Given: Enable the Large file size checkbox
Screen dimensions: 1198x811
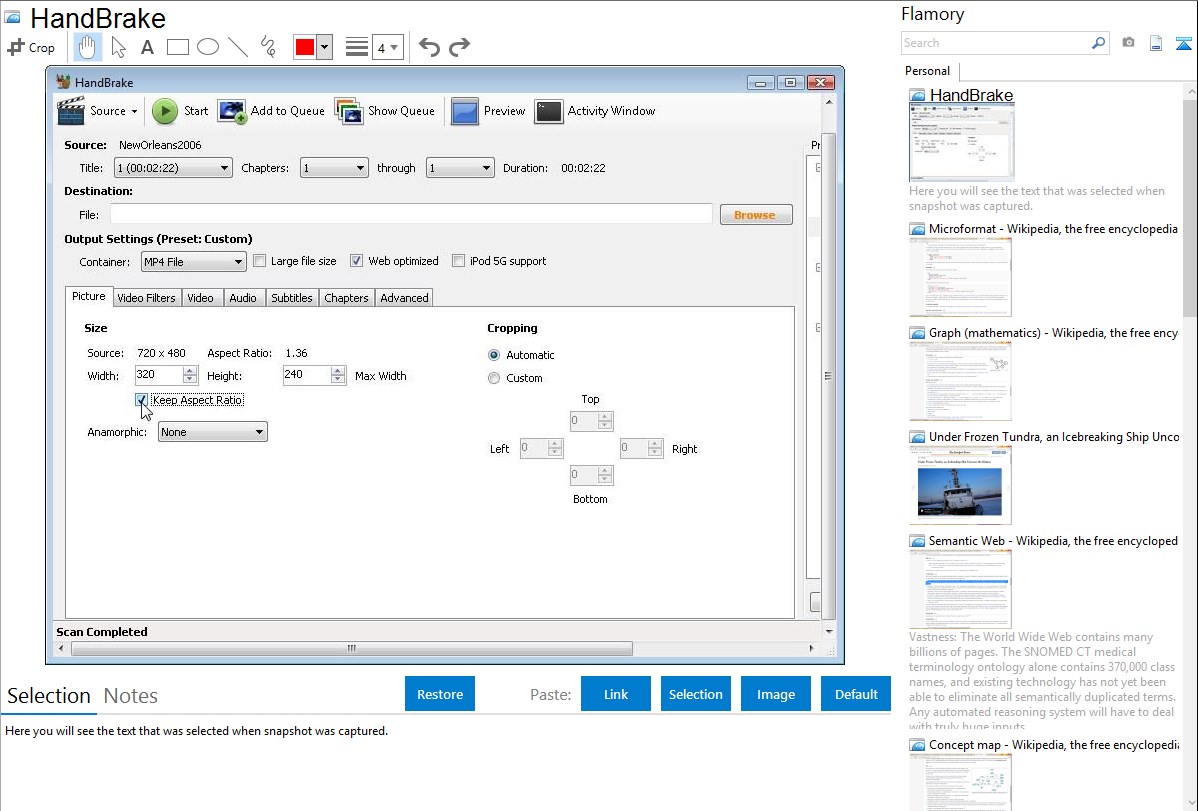Looking at the screenshot, I should (260, 261).
